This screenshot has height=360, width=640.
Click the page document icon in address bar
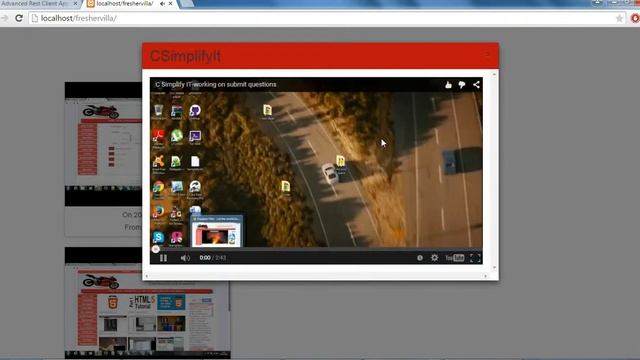pos(35,18)
